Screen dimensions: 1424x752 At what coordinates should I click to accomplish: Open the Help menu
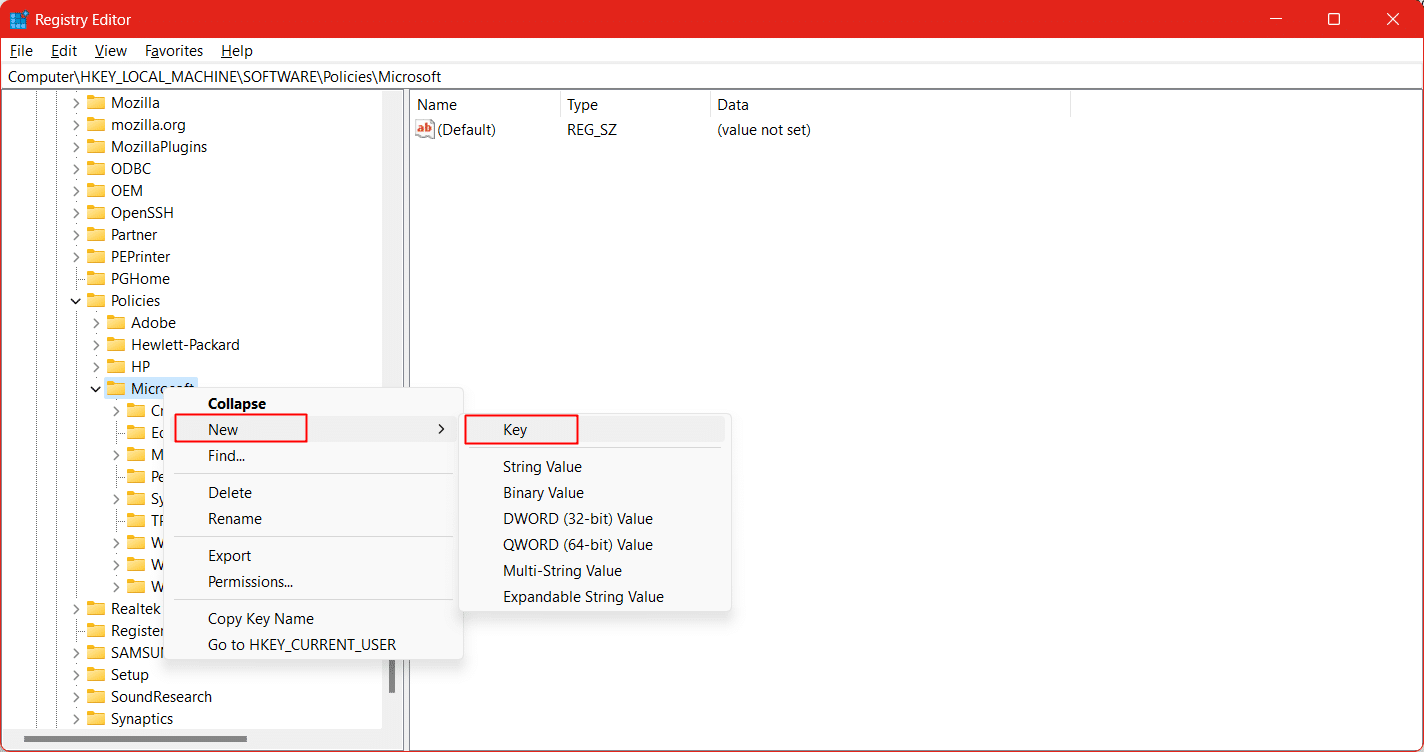pos(237,50)
